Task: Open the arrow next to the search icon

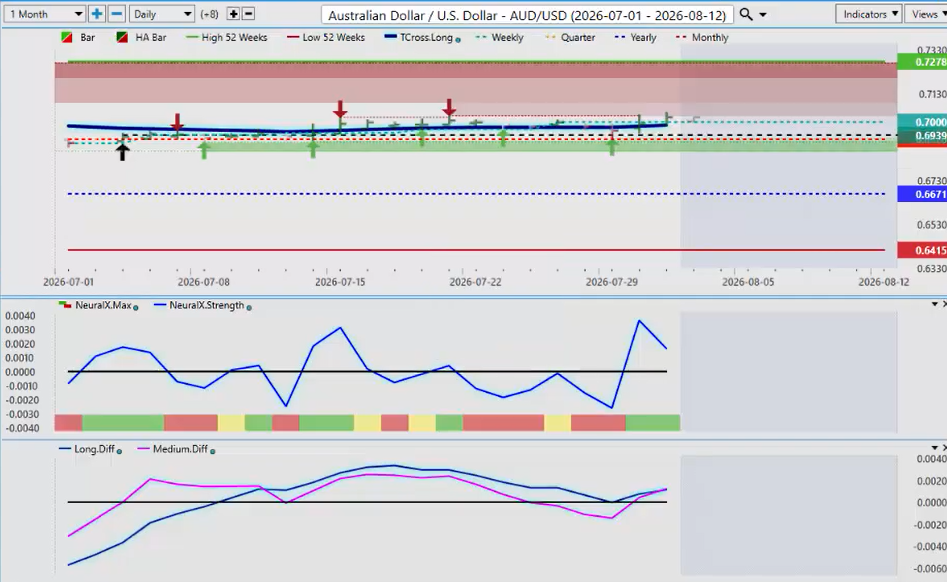Action: pyautogui.click(x=763, y=14)
